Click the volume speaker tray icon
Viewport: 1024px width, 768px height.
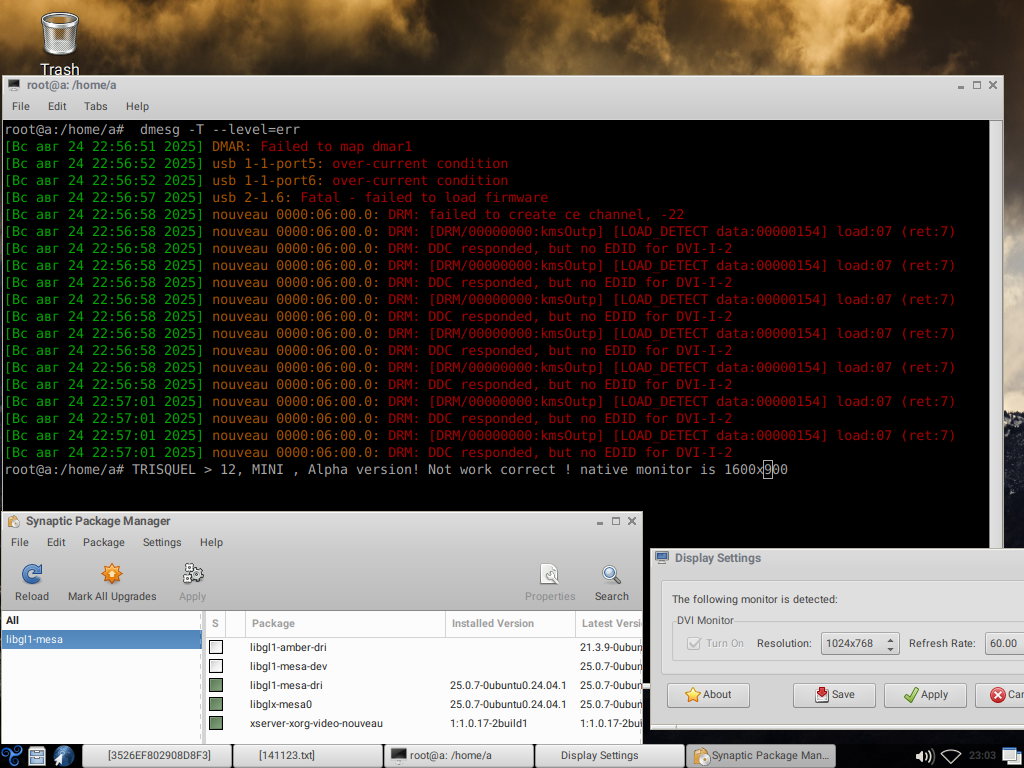(x=923, y=756)
